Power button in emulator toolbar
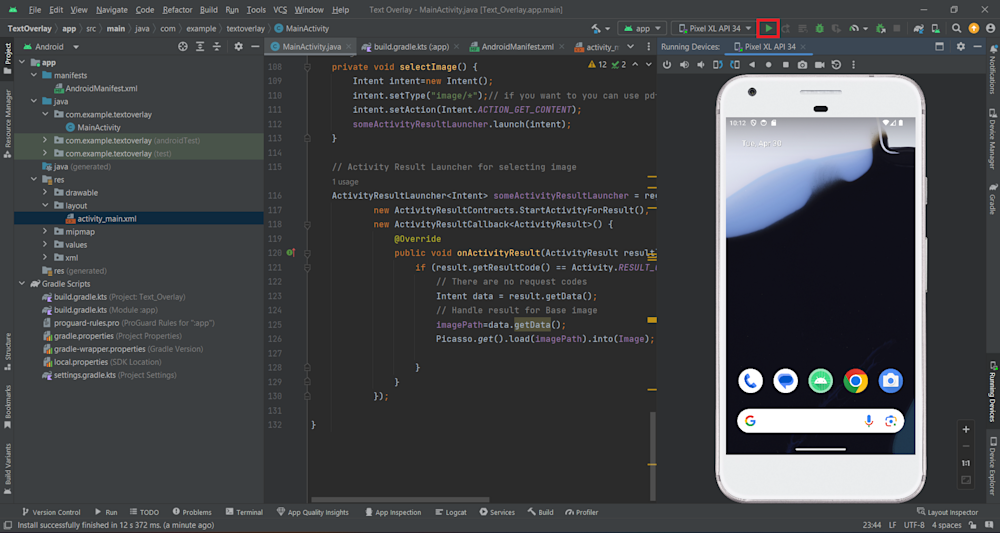Viewport: 1000px width, 533px height. click(x=667, y=64)
